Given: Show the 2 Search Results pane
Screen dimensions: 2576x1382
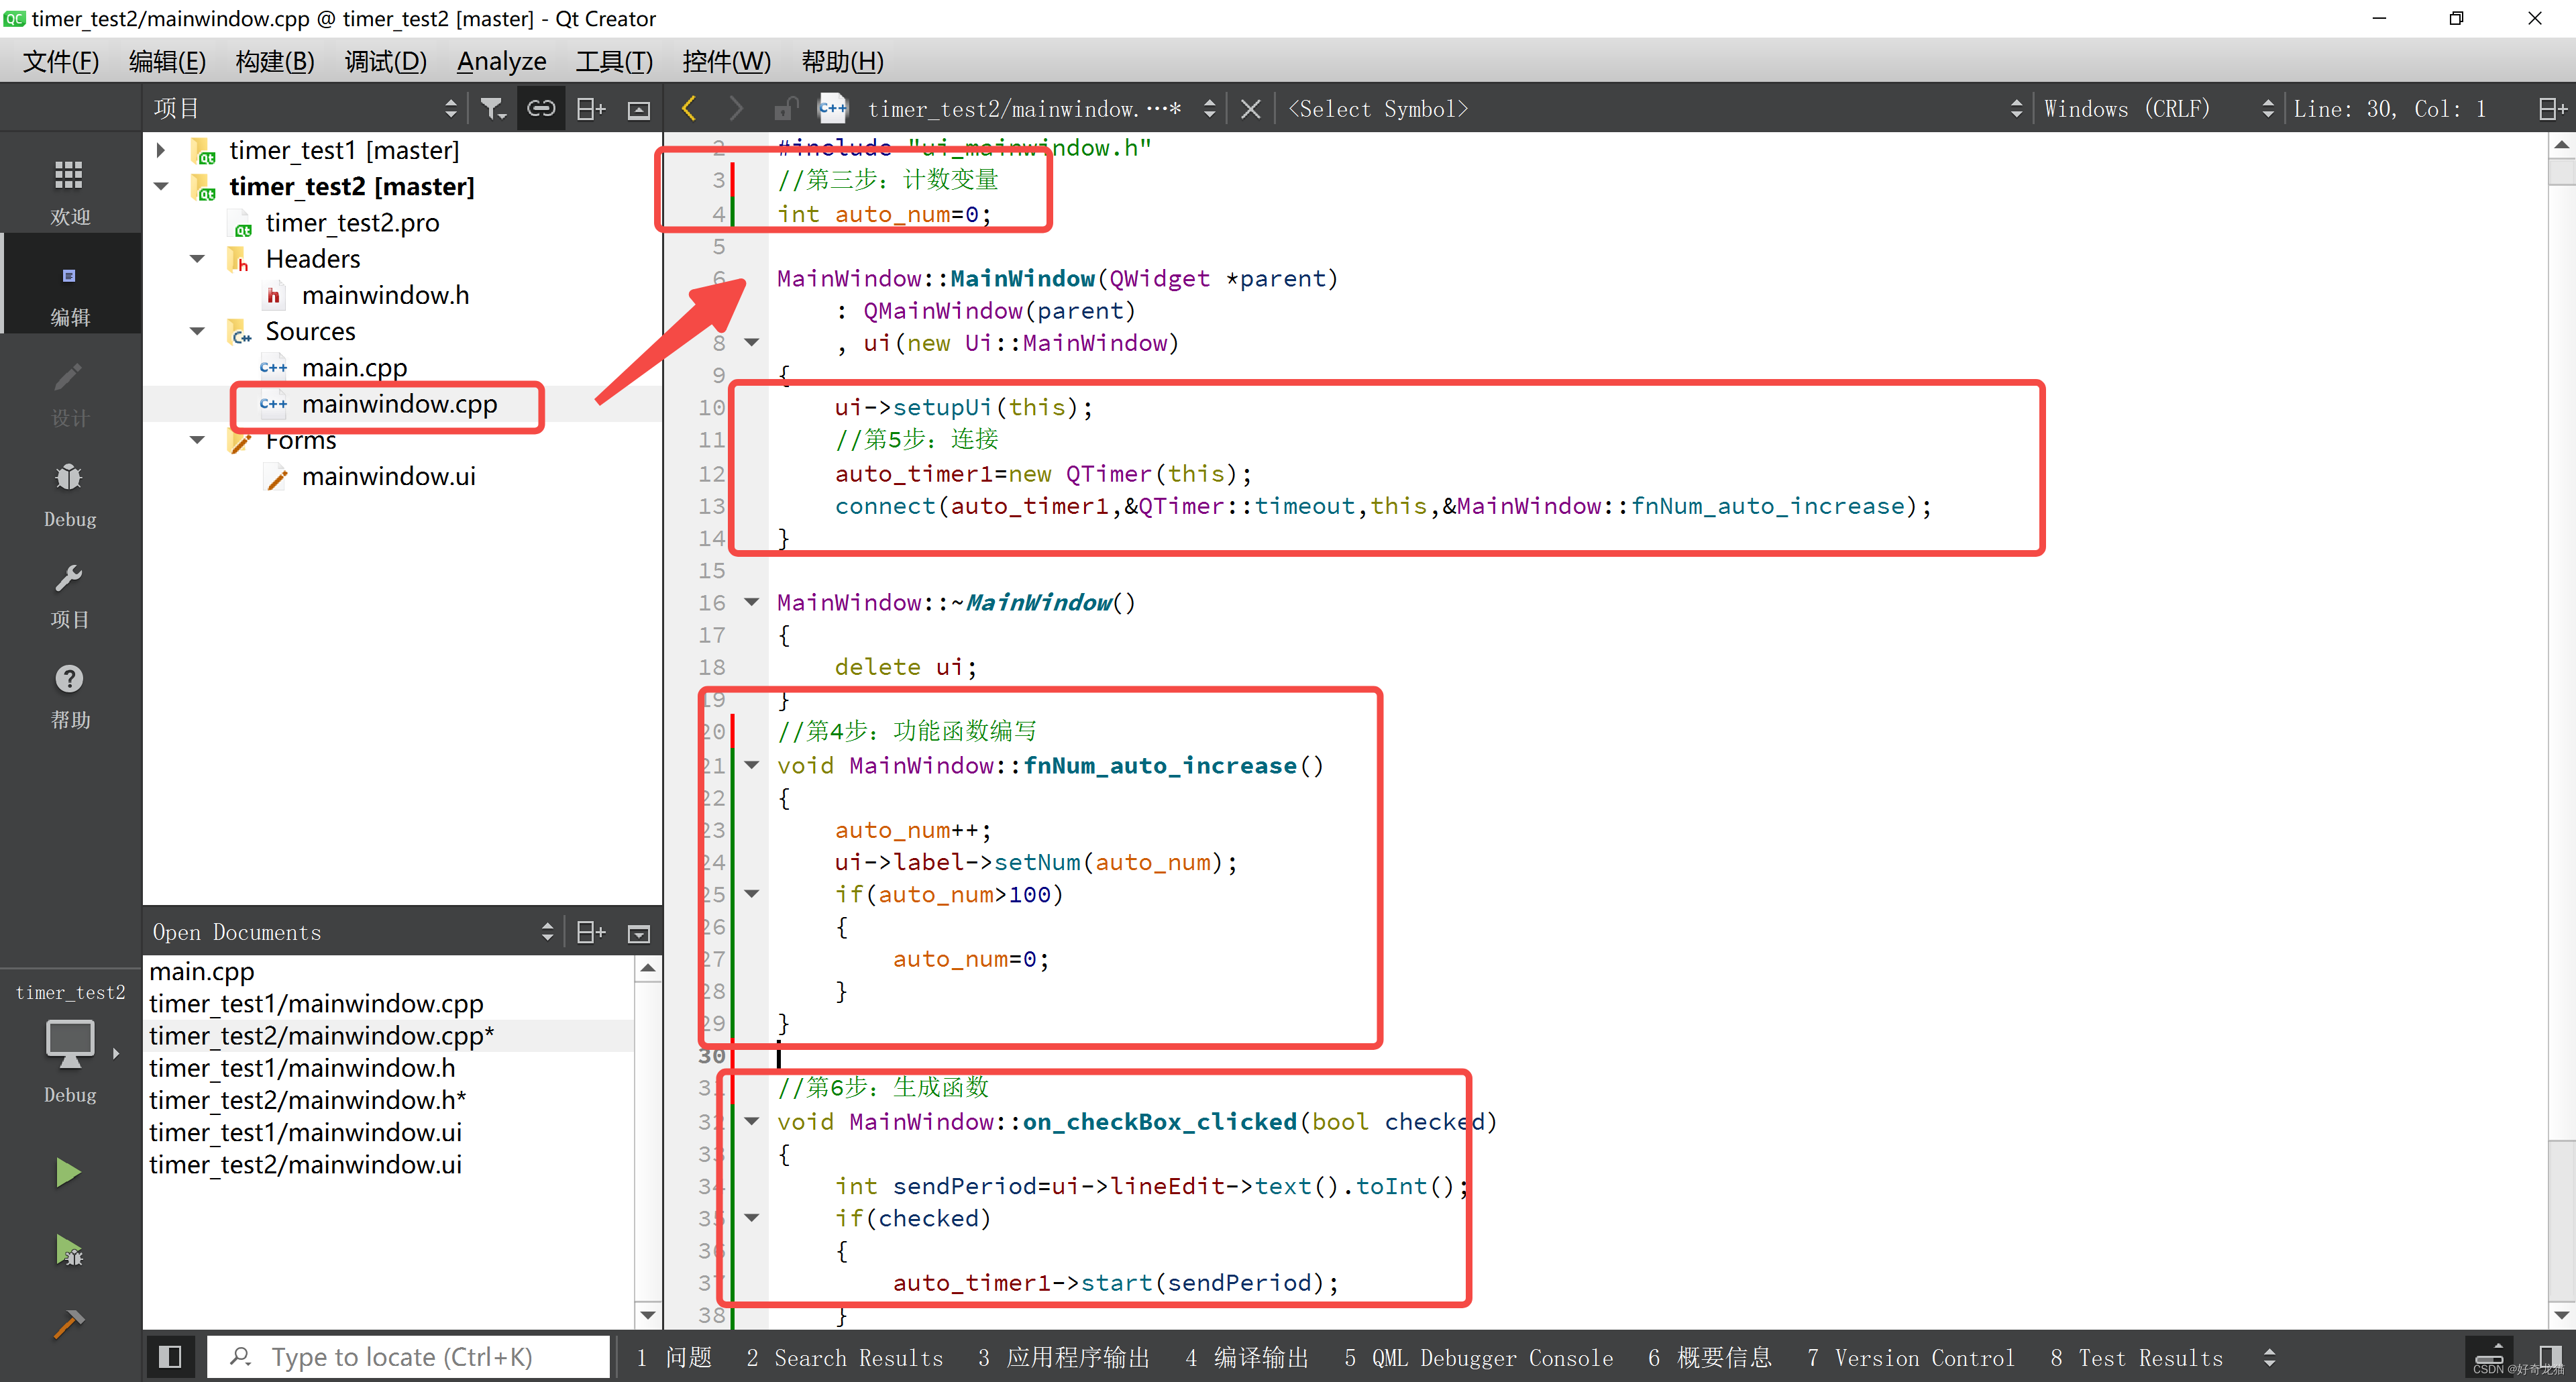Looking at the screenshot, I should click(x=844, y=1357).
